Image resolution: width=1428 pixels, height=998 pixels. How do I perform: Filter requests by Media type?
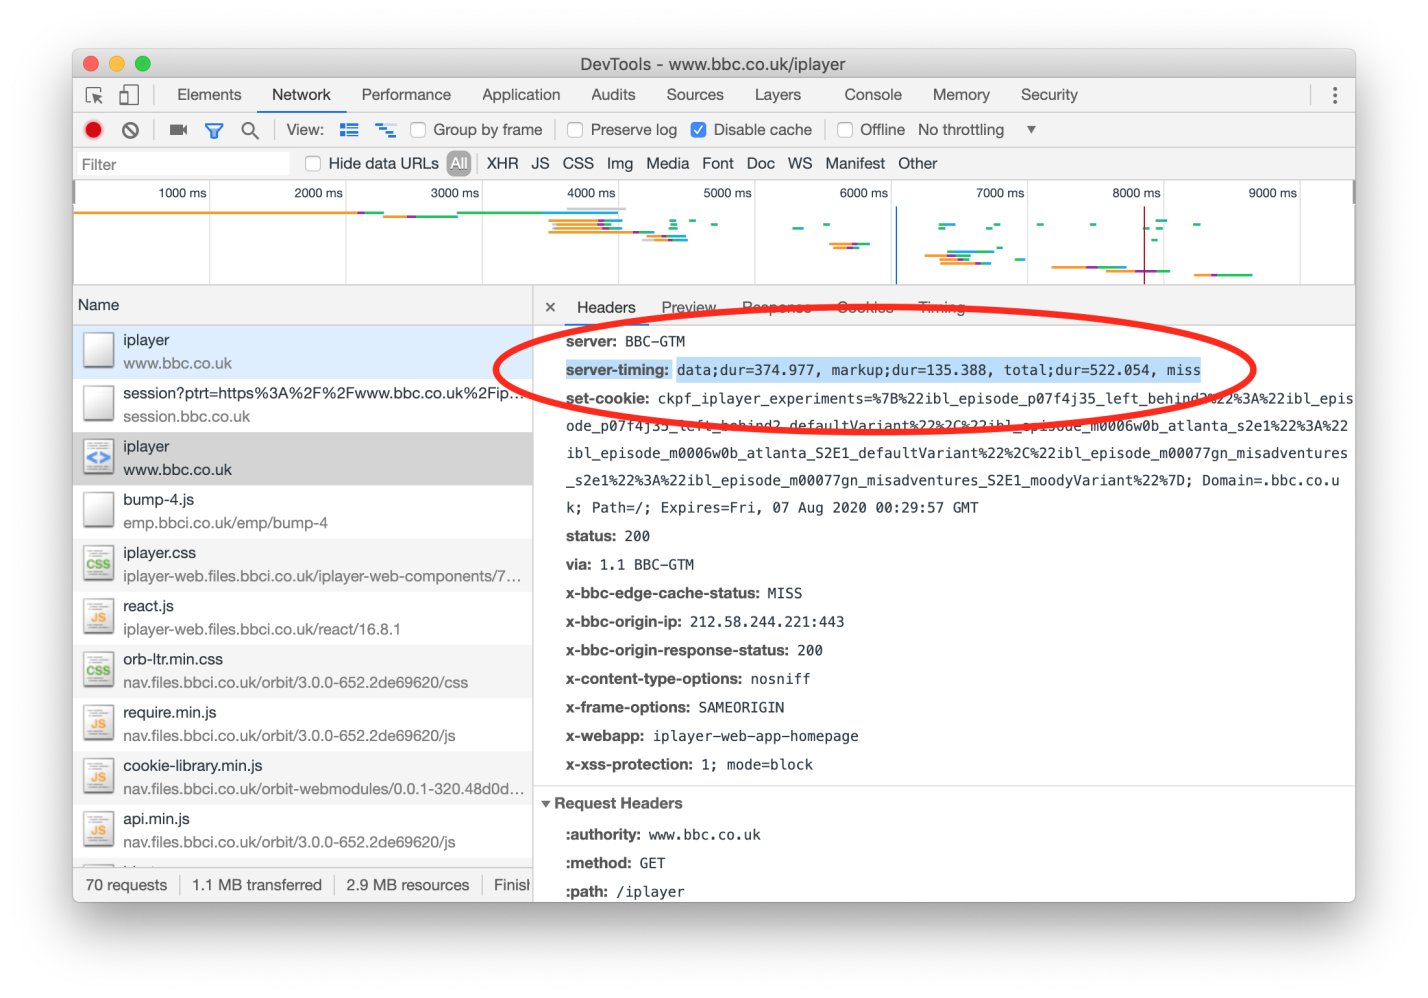668,164
